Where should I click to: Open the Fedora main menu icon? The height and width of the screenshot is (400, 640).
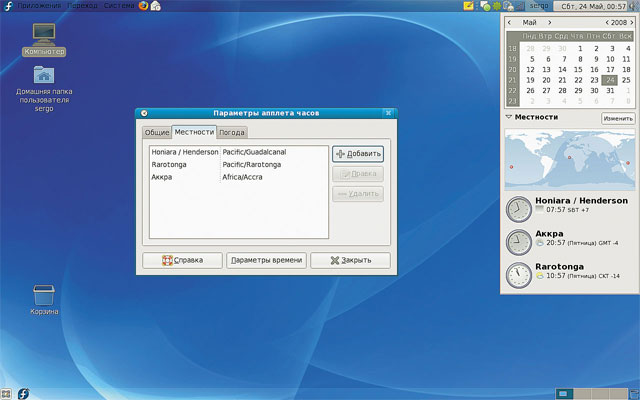click(x=7, y=6)
